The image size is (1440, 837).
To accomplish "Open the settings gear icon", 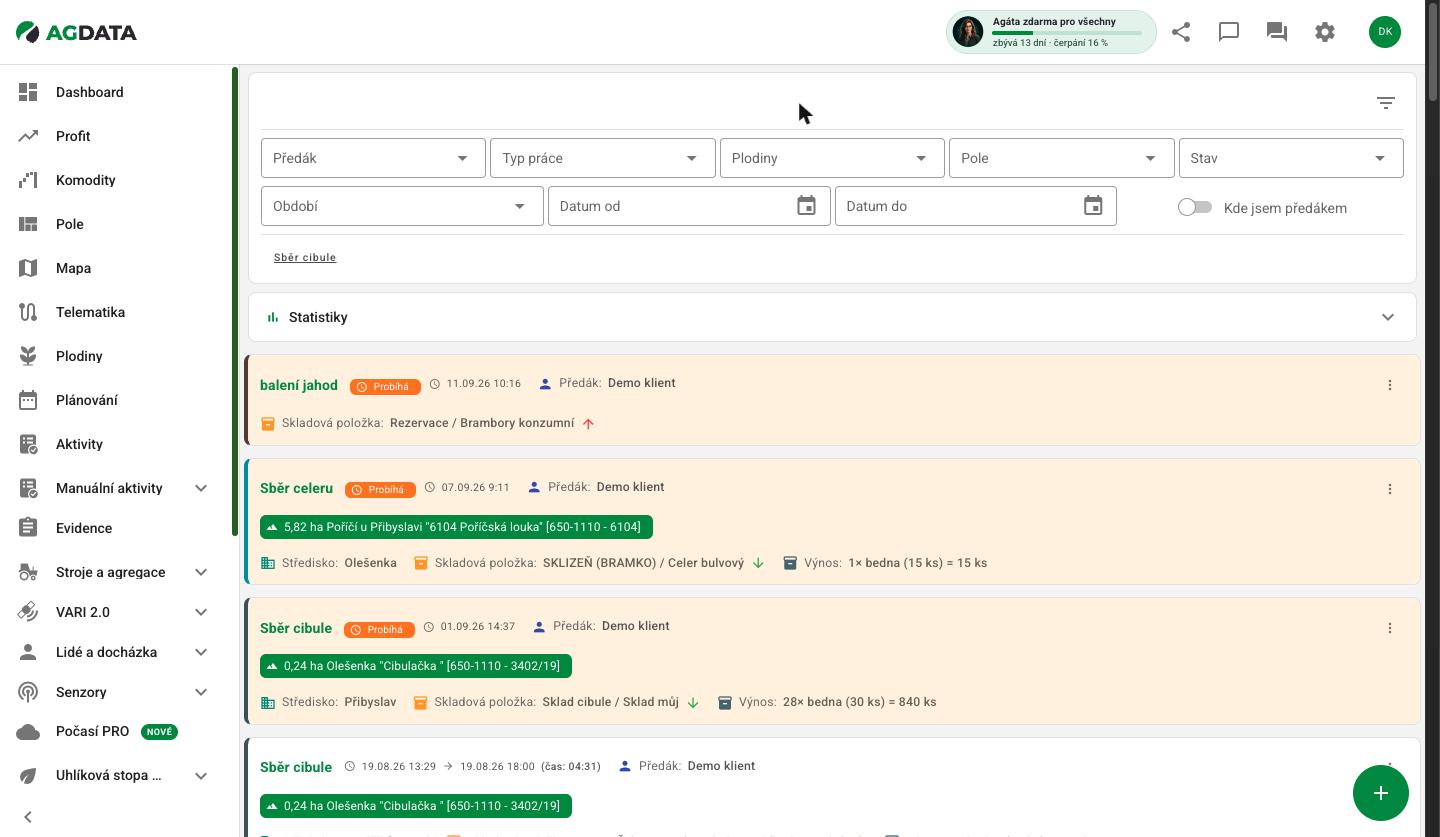I will (x=1325, y=32).
